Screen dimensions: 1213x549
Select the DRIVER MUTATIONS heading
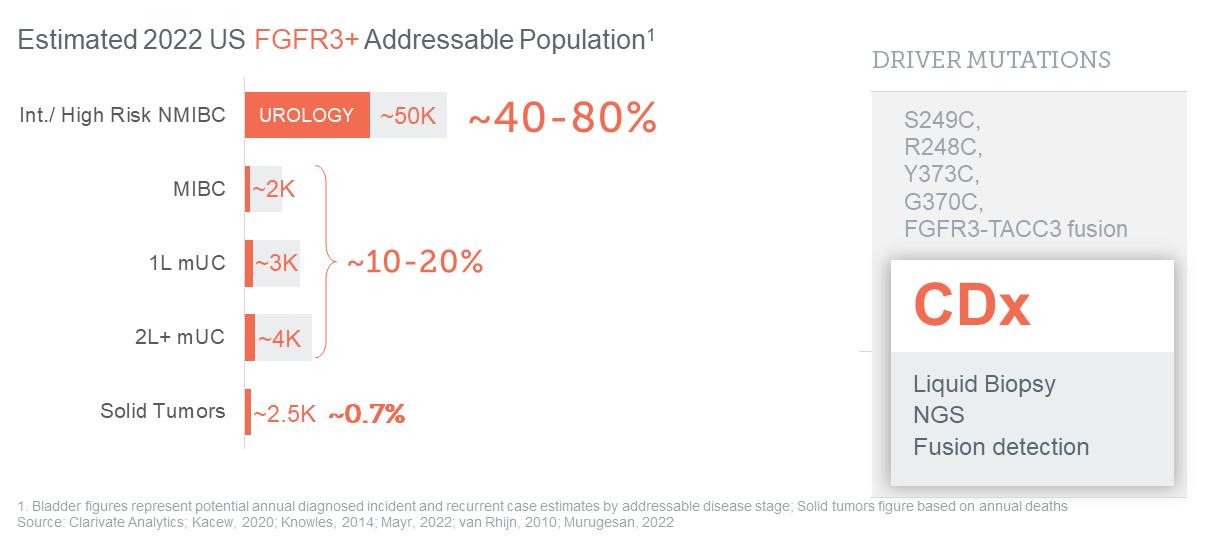pyautogui.click(x=991, y=60)
